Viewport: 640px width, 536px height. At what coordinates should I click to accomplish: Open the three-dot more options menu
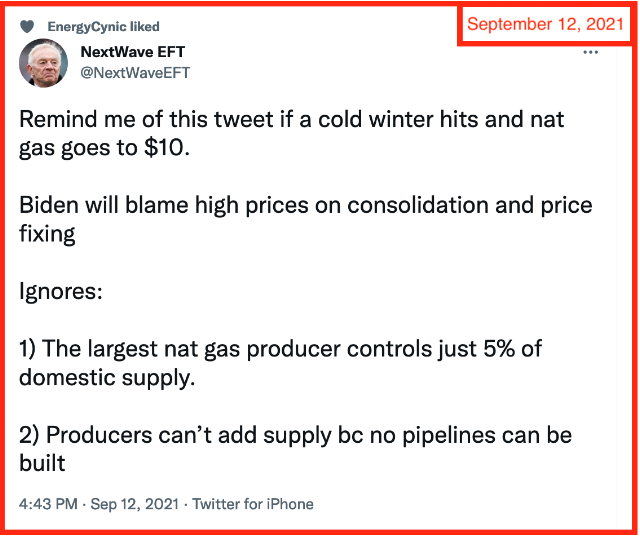click(591, 52)
